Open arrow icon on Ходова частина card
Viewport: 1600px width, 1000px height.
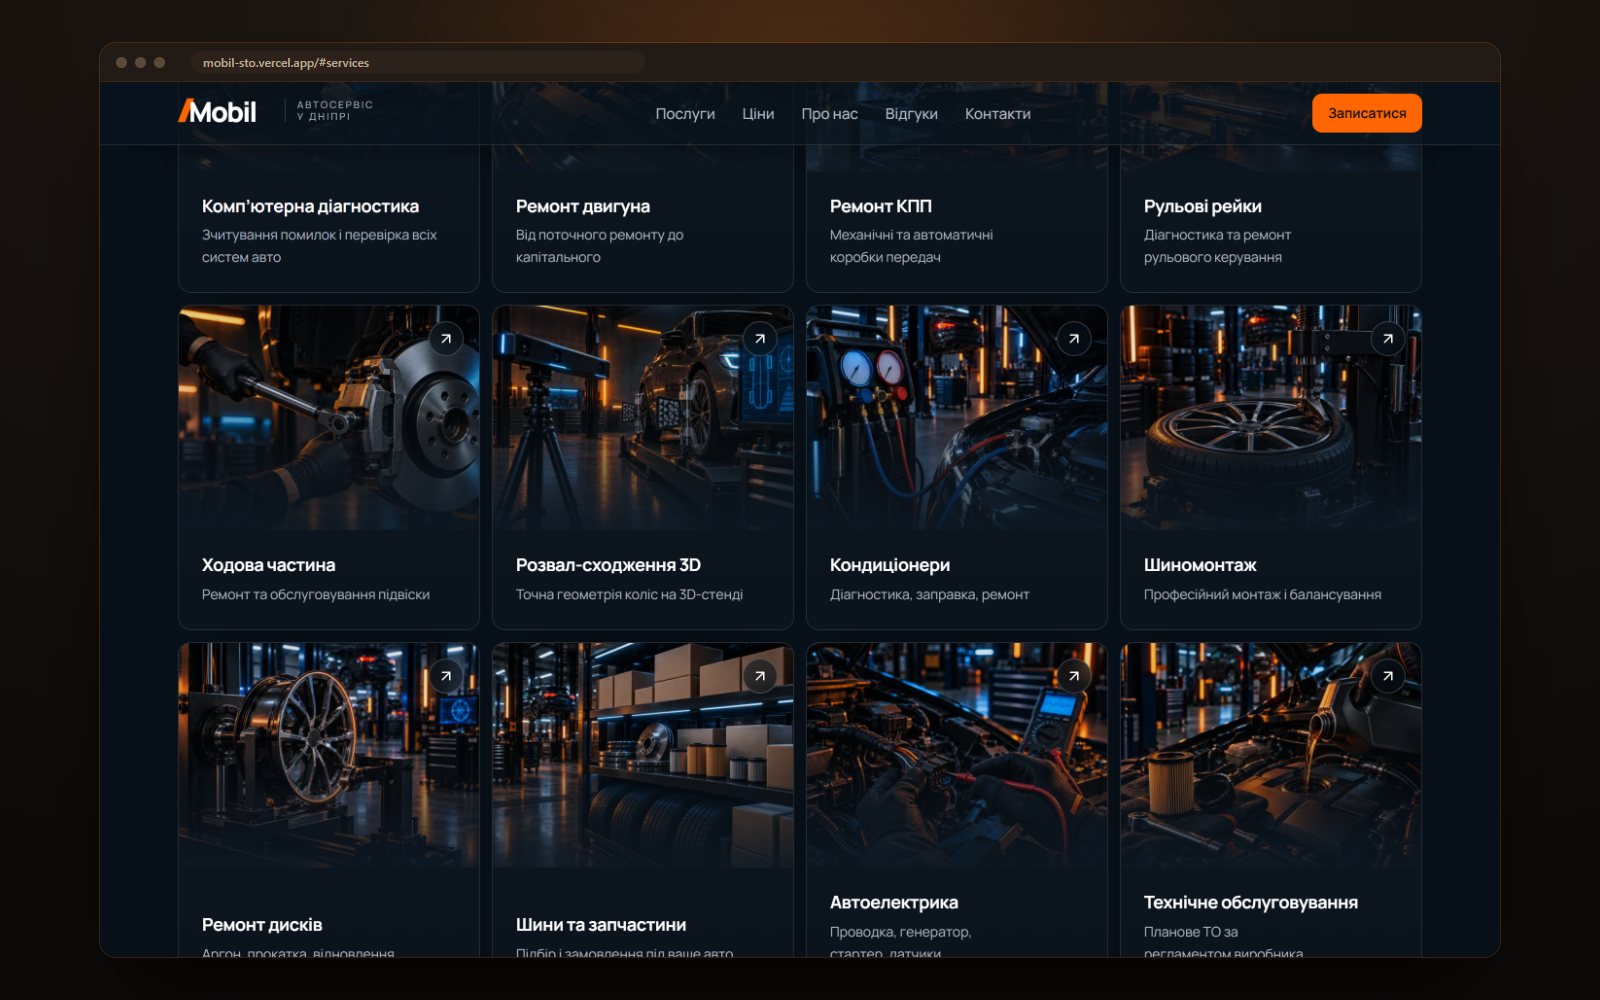(446, 339)
